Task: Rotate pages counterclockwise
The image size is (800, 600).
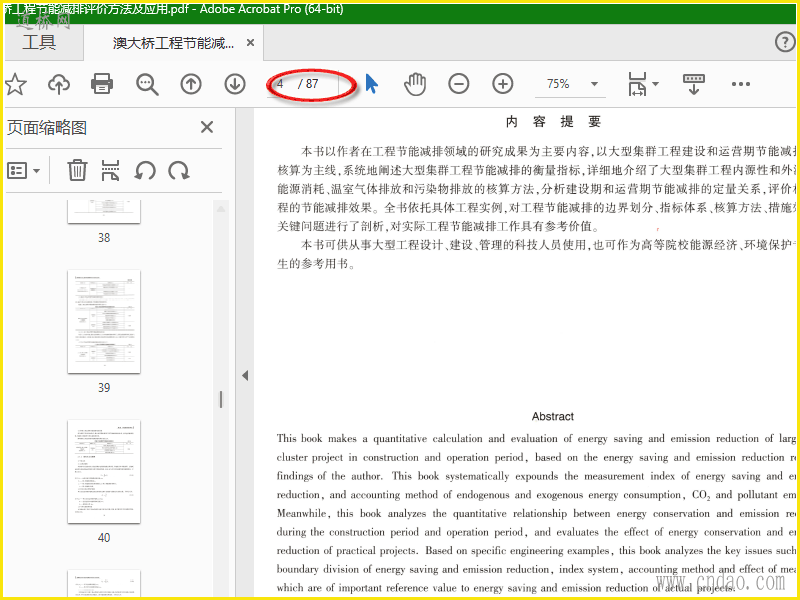Action: 145,171
